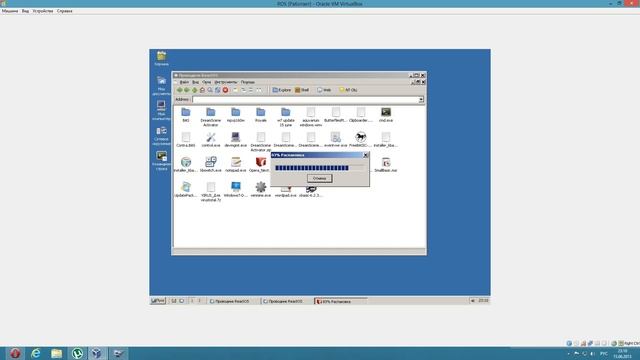
Task: Open the Вид menu in ReactOS explorer
Action: [x=196, y=82]
